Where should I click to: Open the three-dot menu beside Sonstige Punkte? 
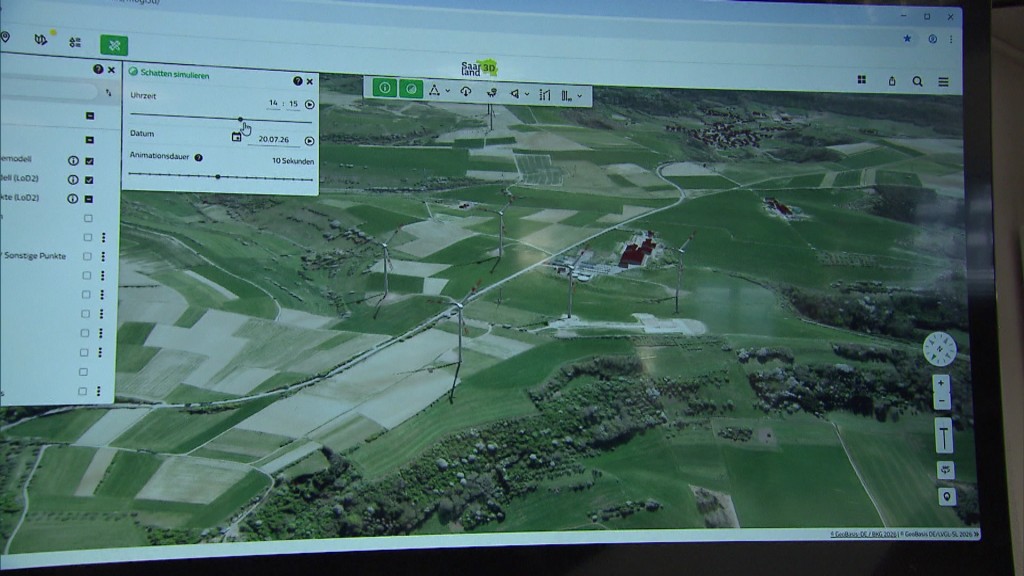(103, 256)
